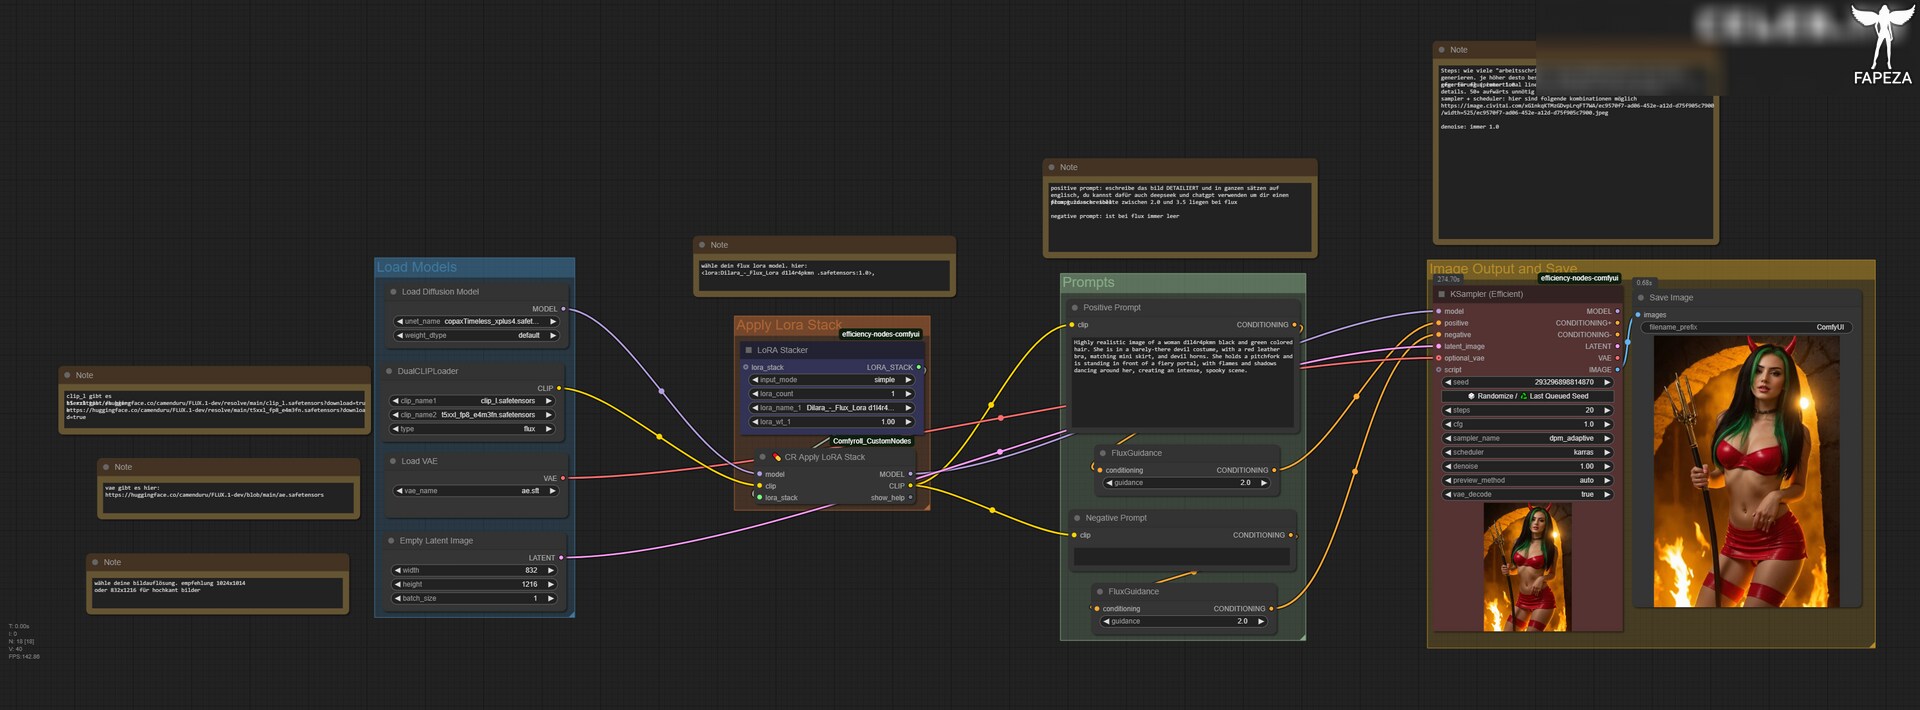Increase lora_count with its right arrow
Screen dimensions: 1920x710
pos(908,394)
